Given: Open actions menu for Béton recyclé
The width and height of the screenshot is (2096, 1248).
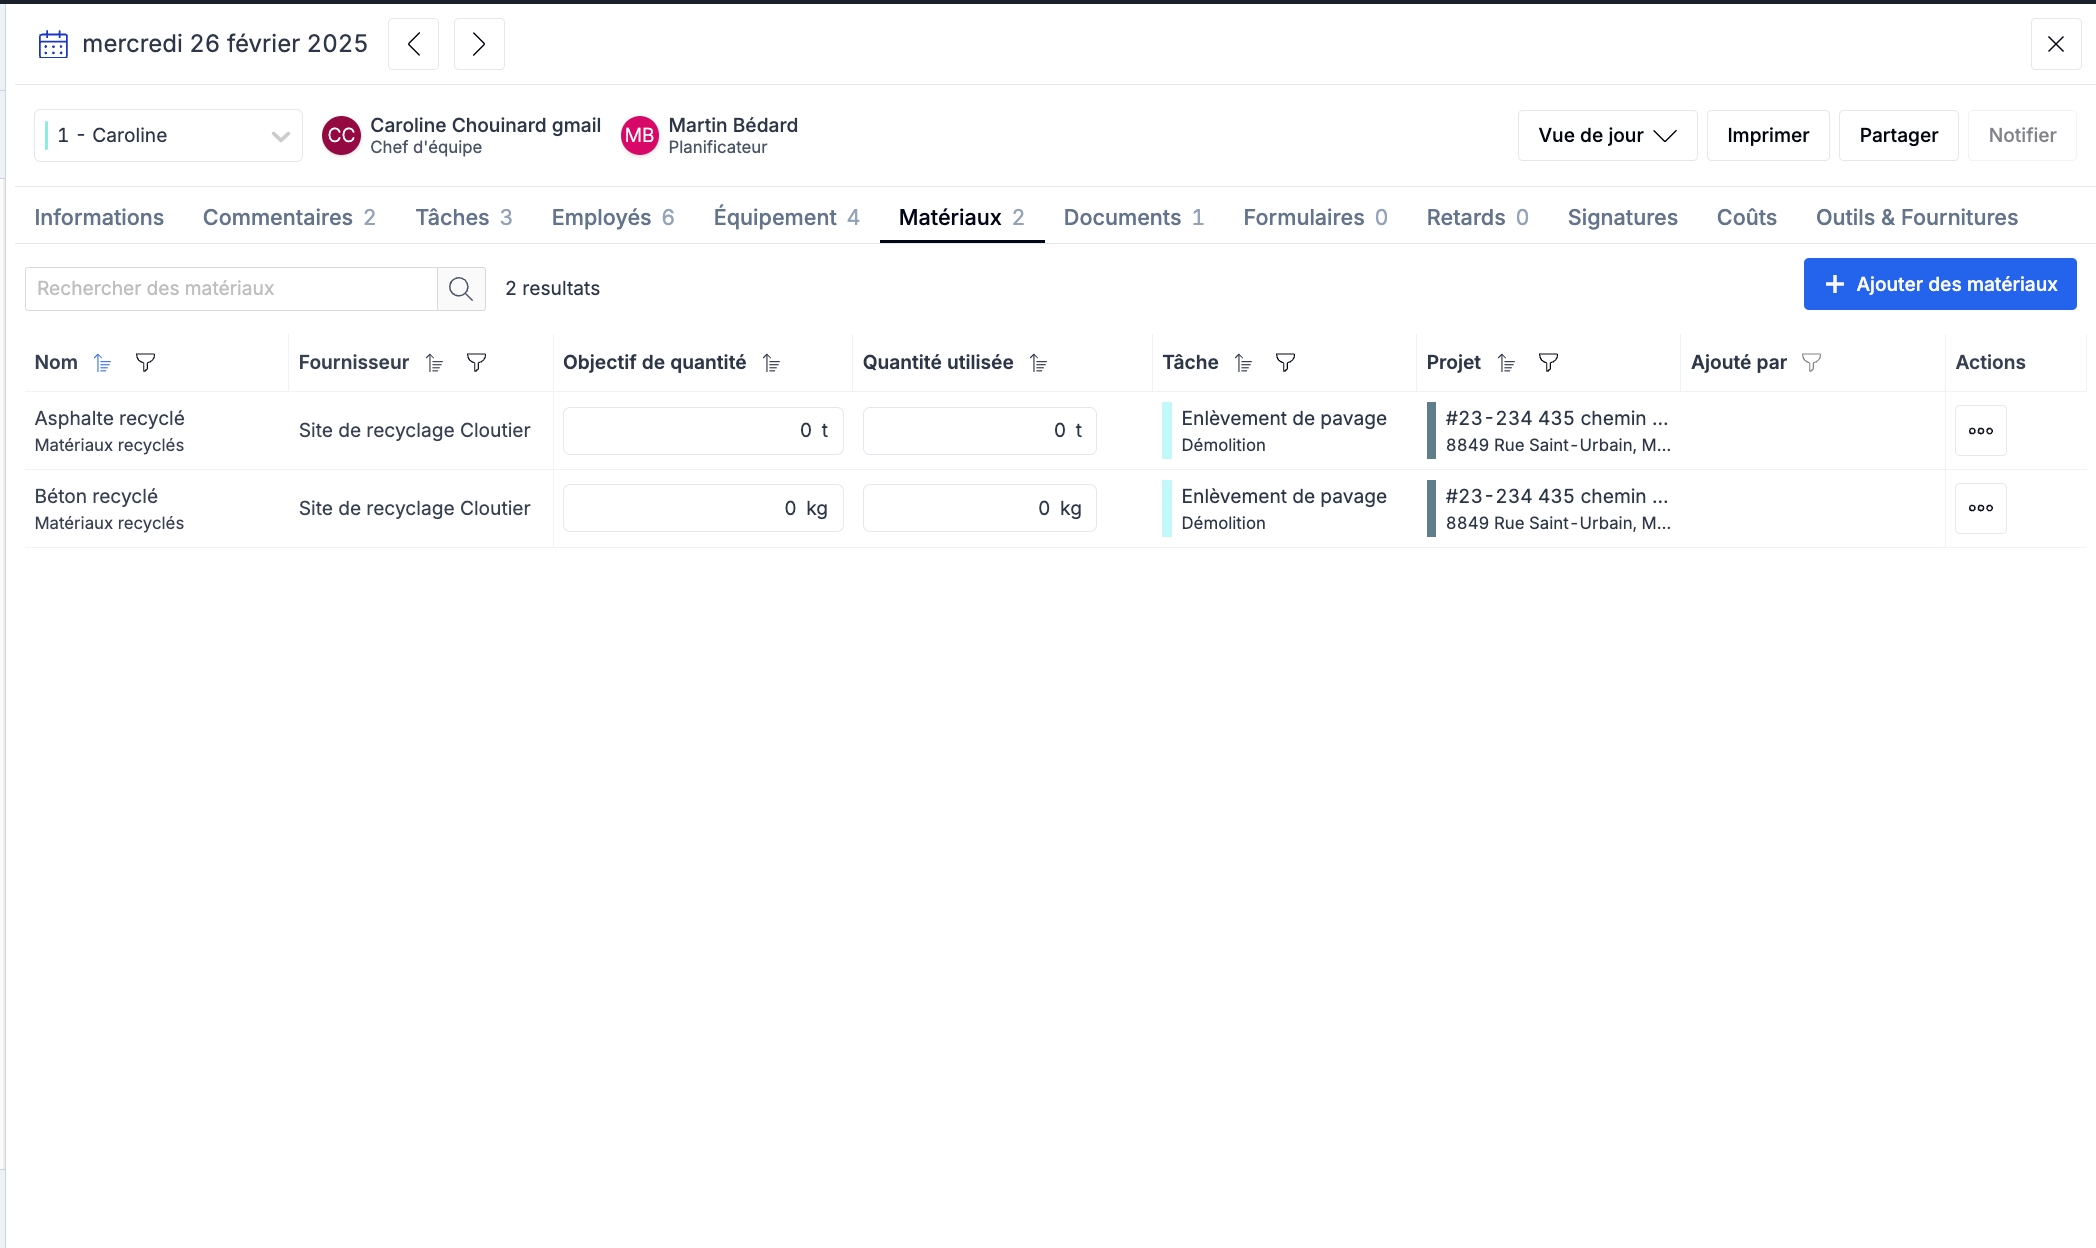Looking at the screenshot, I should coord(1980,508).
